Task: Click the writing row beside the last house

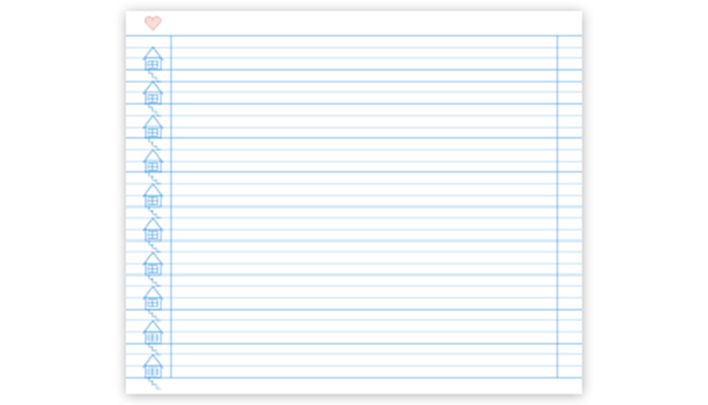Action: (364, 360)
